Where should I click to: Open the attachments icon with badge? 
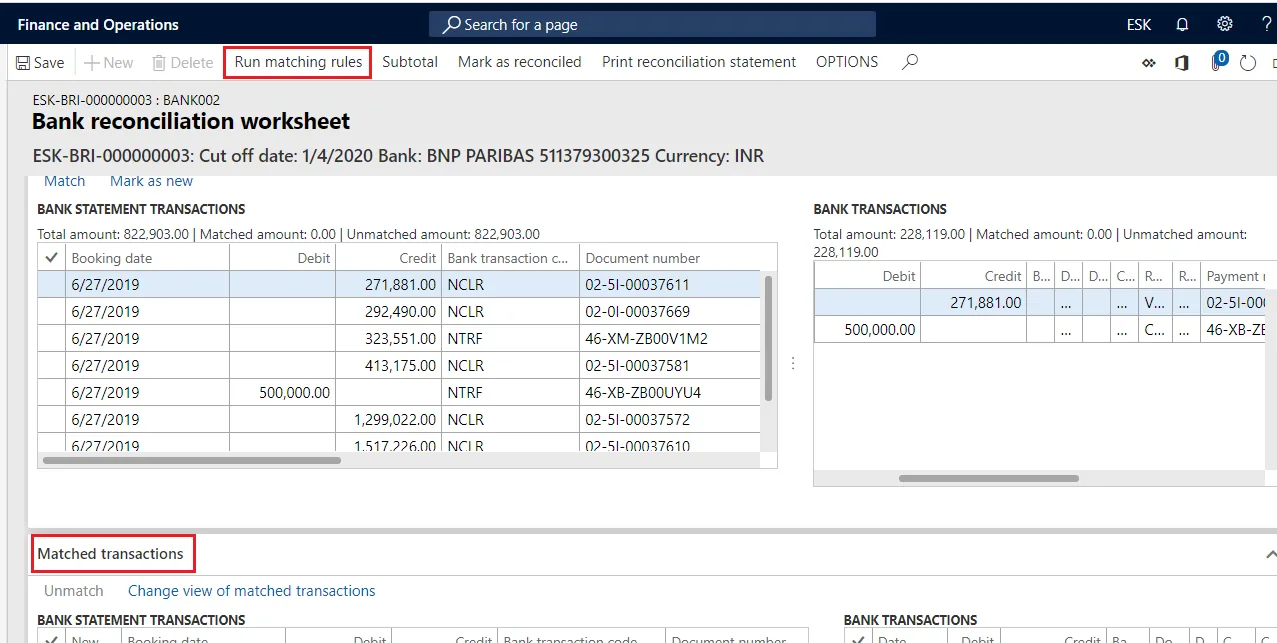[x=1218, y=61]
